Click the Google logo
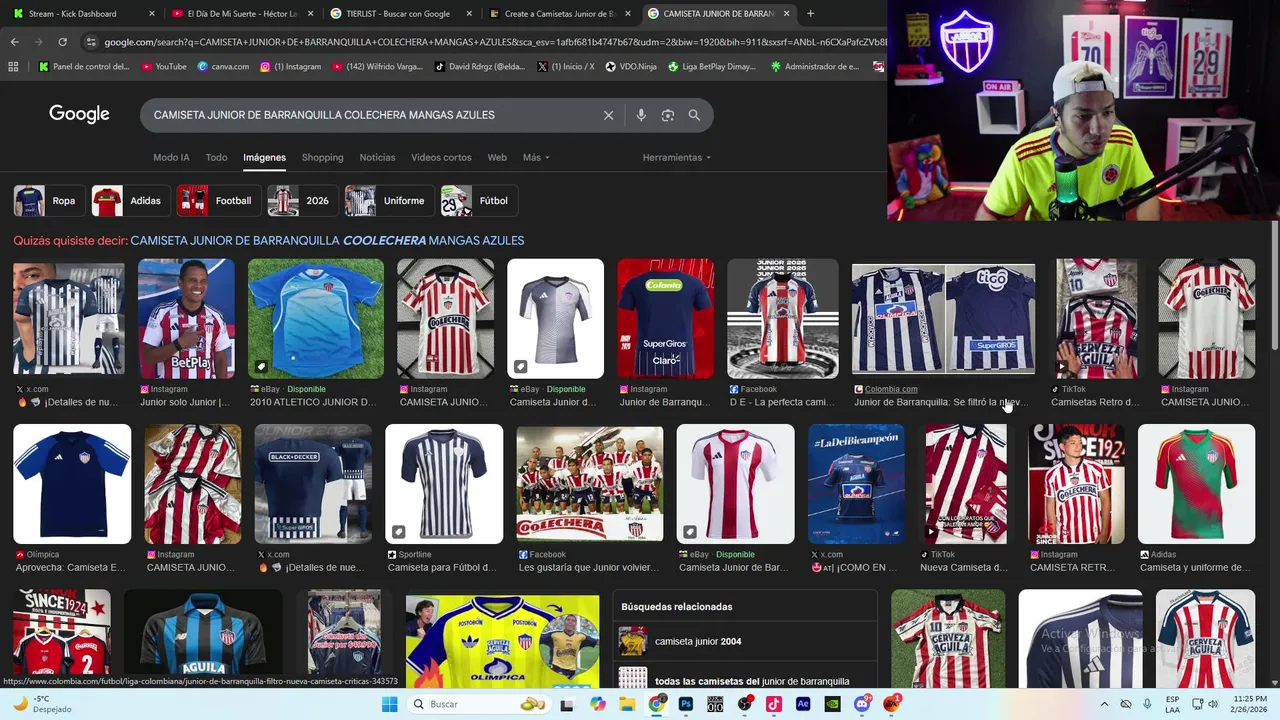The width and height of the screenshot is (1280, 720). tap(79, 114)
